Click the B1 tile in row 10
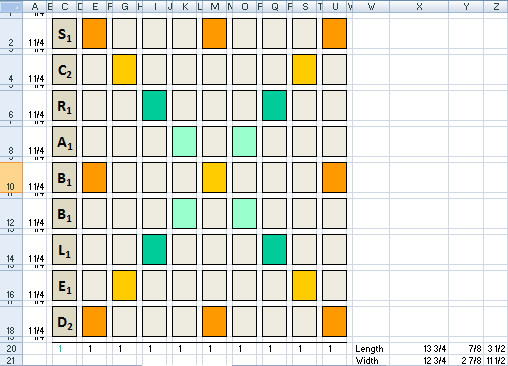The width and height of the screenshot is (508, 366). (65, 177)
